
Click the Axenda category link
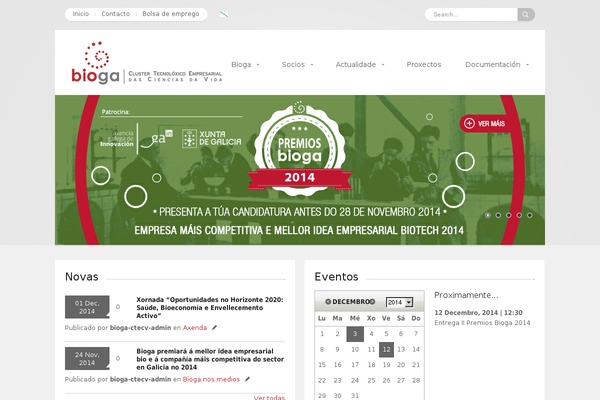point(195,328)
